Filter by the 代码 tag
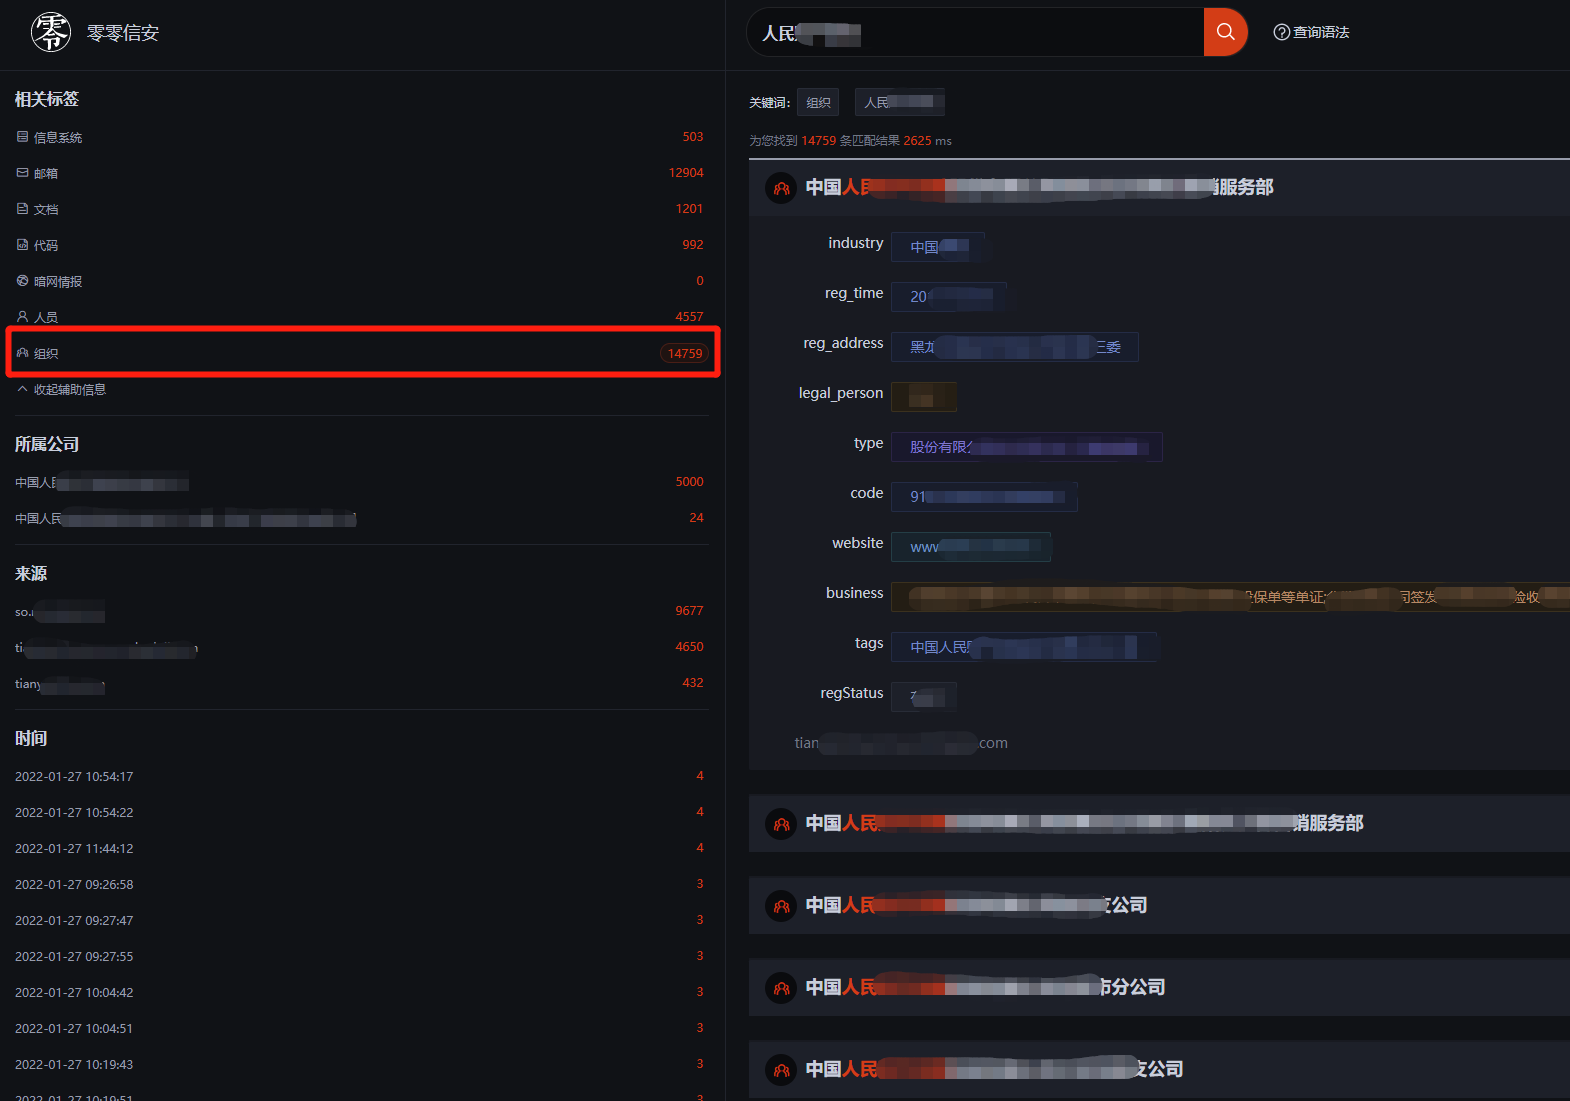 pyautogui.click(x=46, y=245)
